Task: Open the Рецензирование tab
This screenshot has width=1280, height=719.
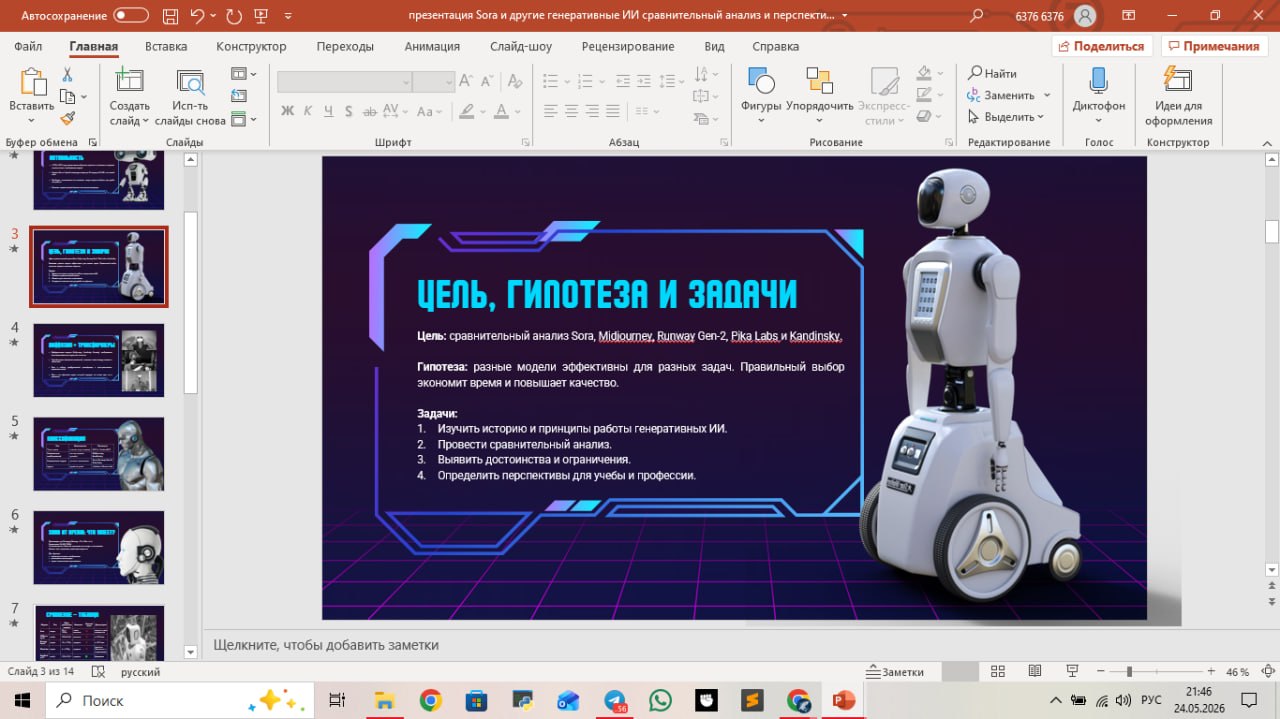Action: click(627, 46)
